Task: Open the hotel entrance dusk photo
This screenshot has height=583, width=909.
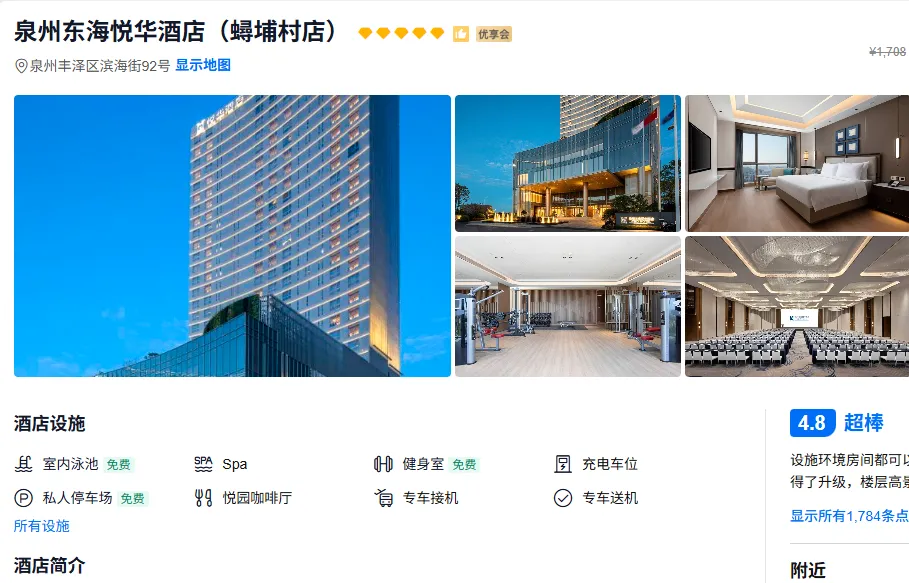Action: (x=568, y=163)
